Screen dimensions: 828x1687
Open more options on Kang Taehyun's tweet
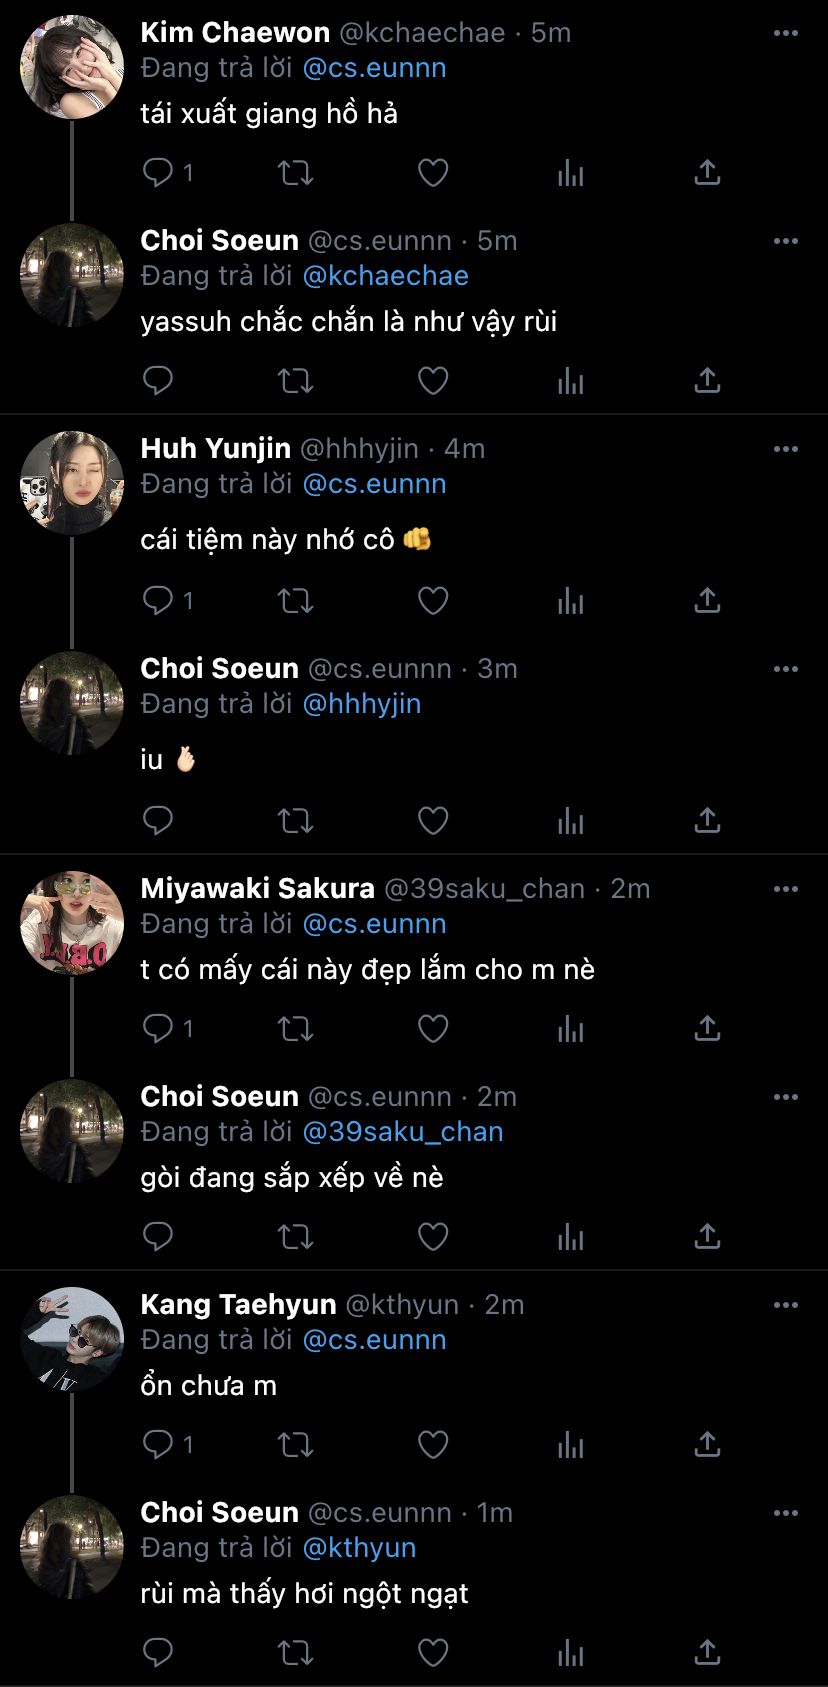point(786,1305)
